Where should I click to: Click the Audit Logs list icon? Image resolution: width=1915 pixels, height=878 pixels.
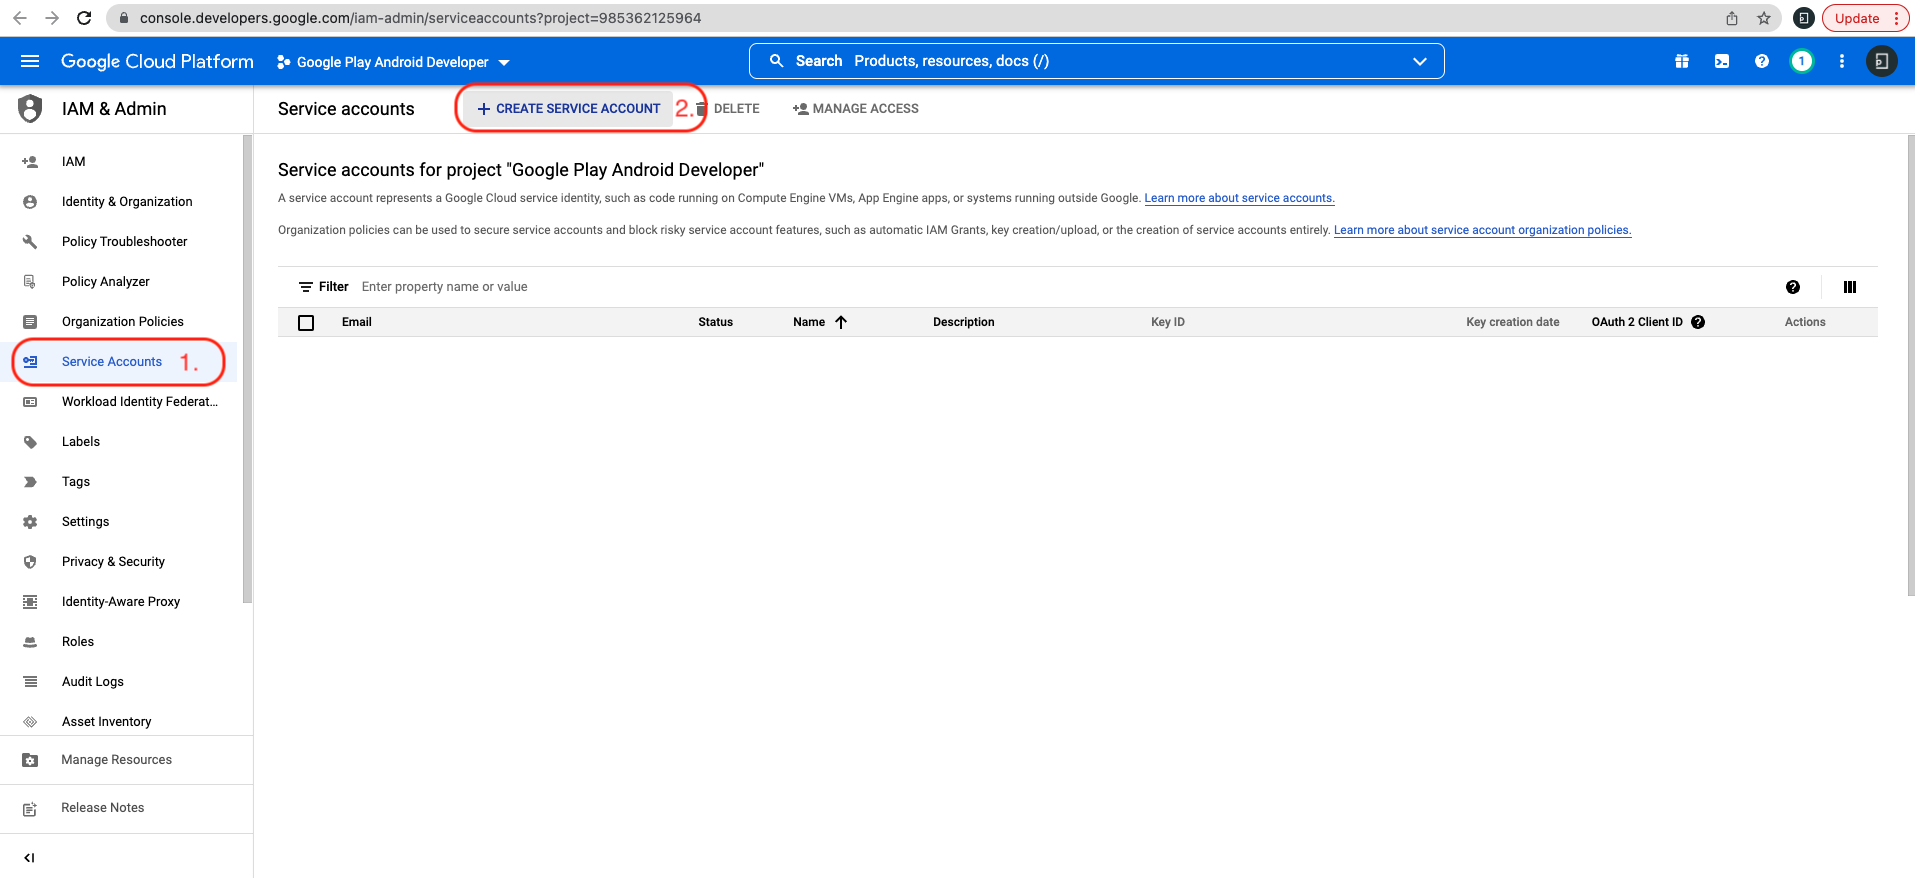coord(30,681)
